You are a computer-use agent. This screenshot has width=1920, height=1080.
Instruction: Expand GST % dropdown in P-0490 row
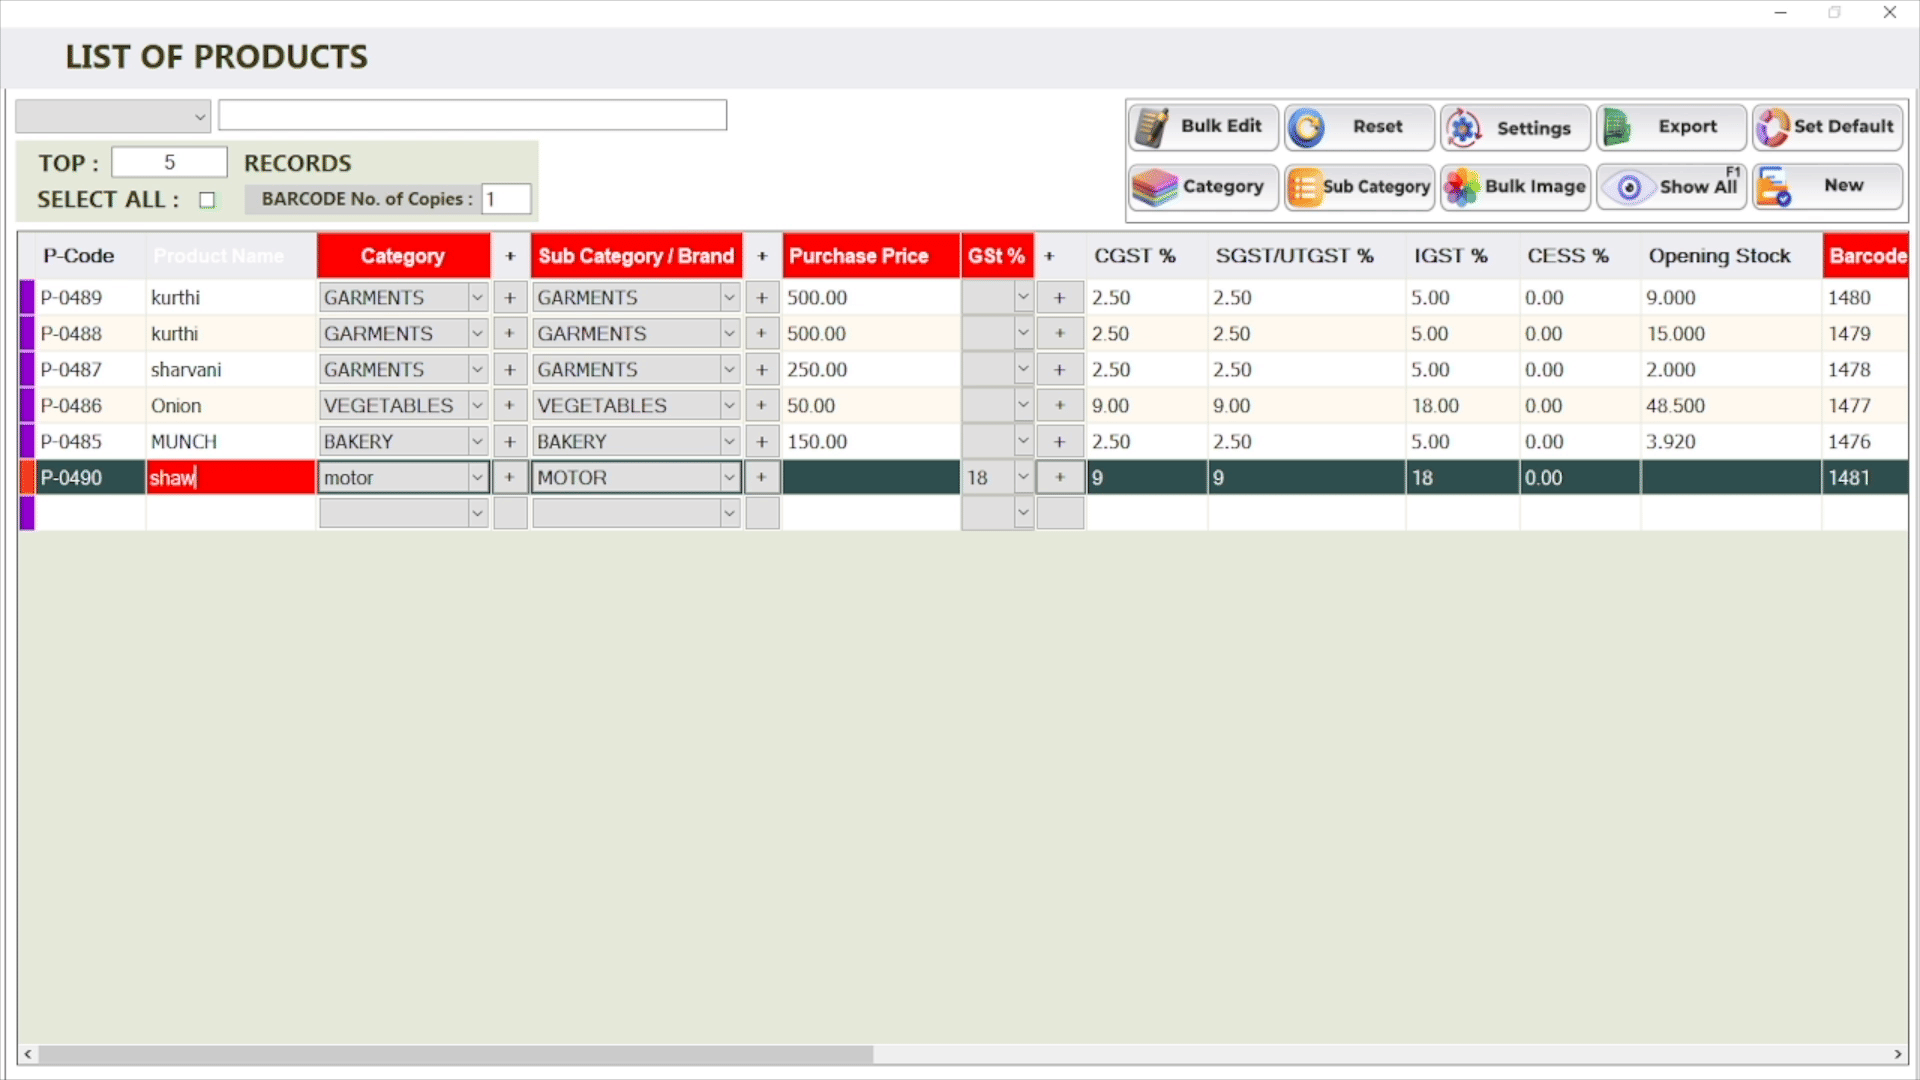(x=1022, y=477)
